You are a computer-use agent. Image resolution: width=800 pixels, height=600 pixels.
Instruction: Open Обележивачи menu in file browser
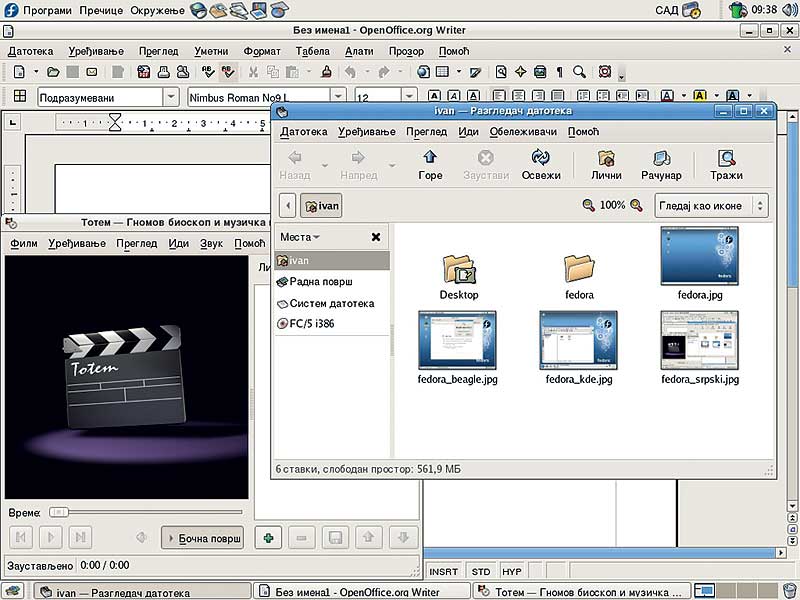point(523,132)
